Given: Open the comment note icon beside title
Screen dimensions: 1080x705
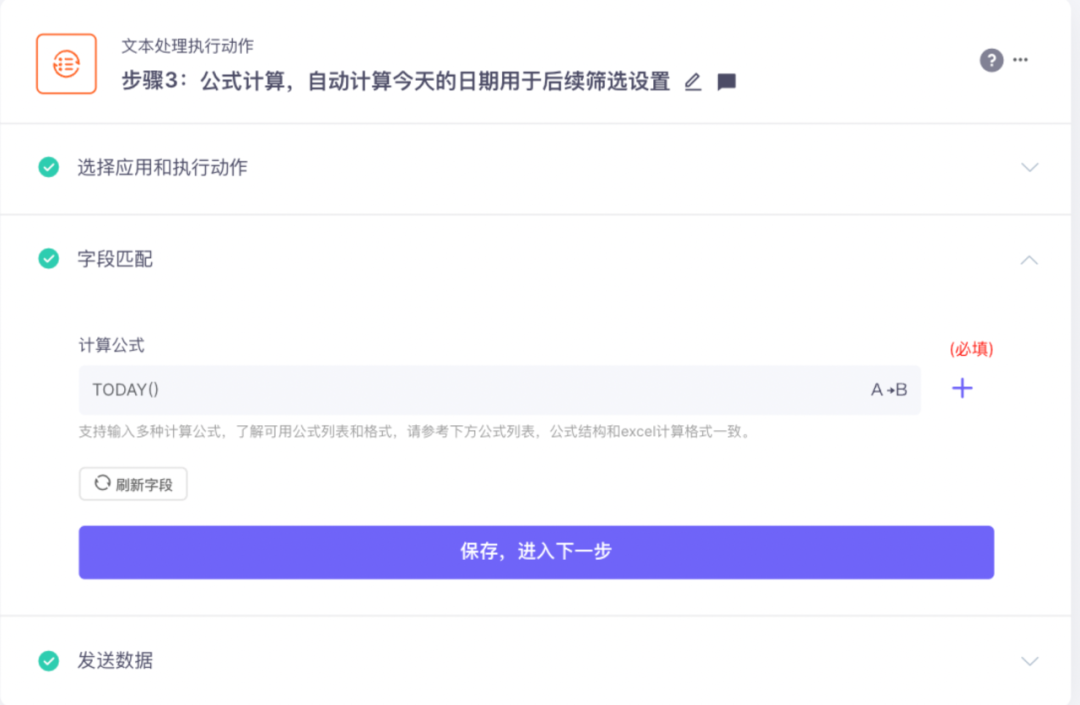Looking at the screenshot, I should tap(727, 82).
